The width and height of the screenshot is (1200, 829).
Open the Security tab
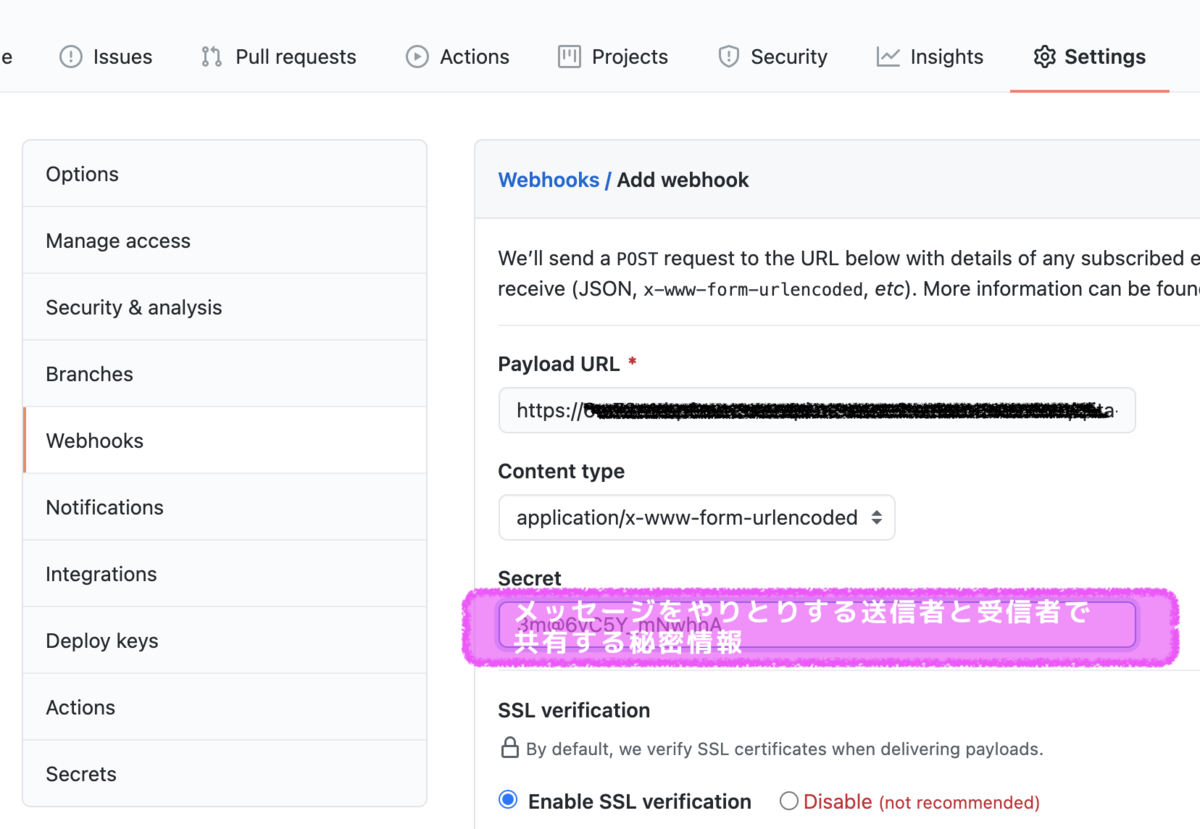773,57
